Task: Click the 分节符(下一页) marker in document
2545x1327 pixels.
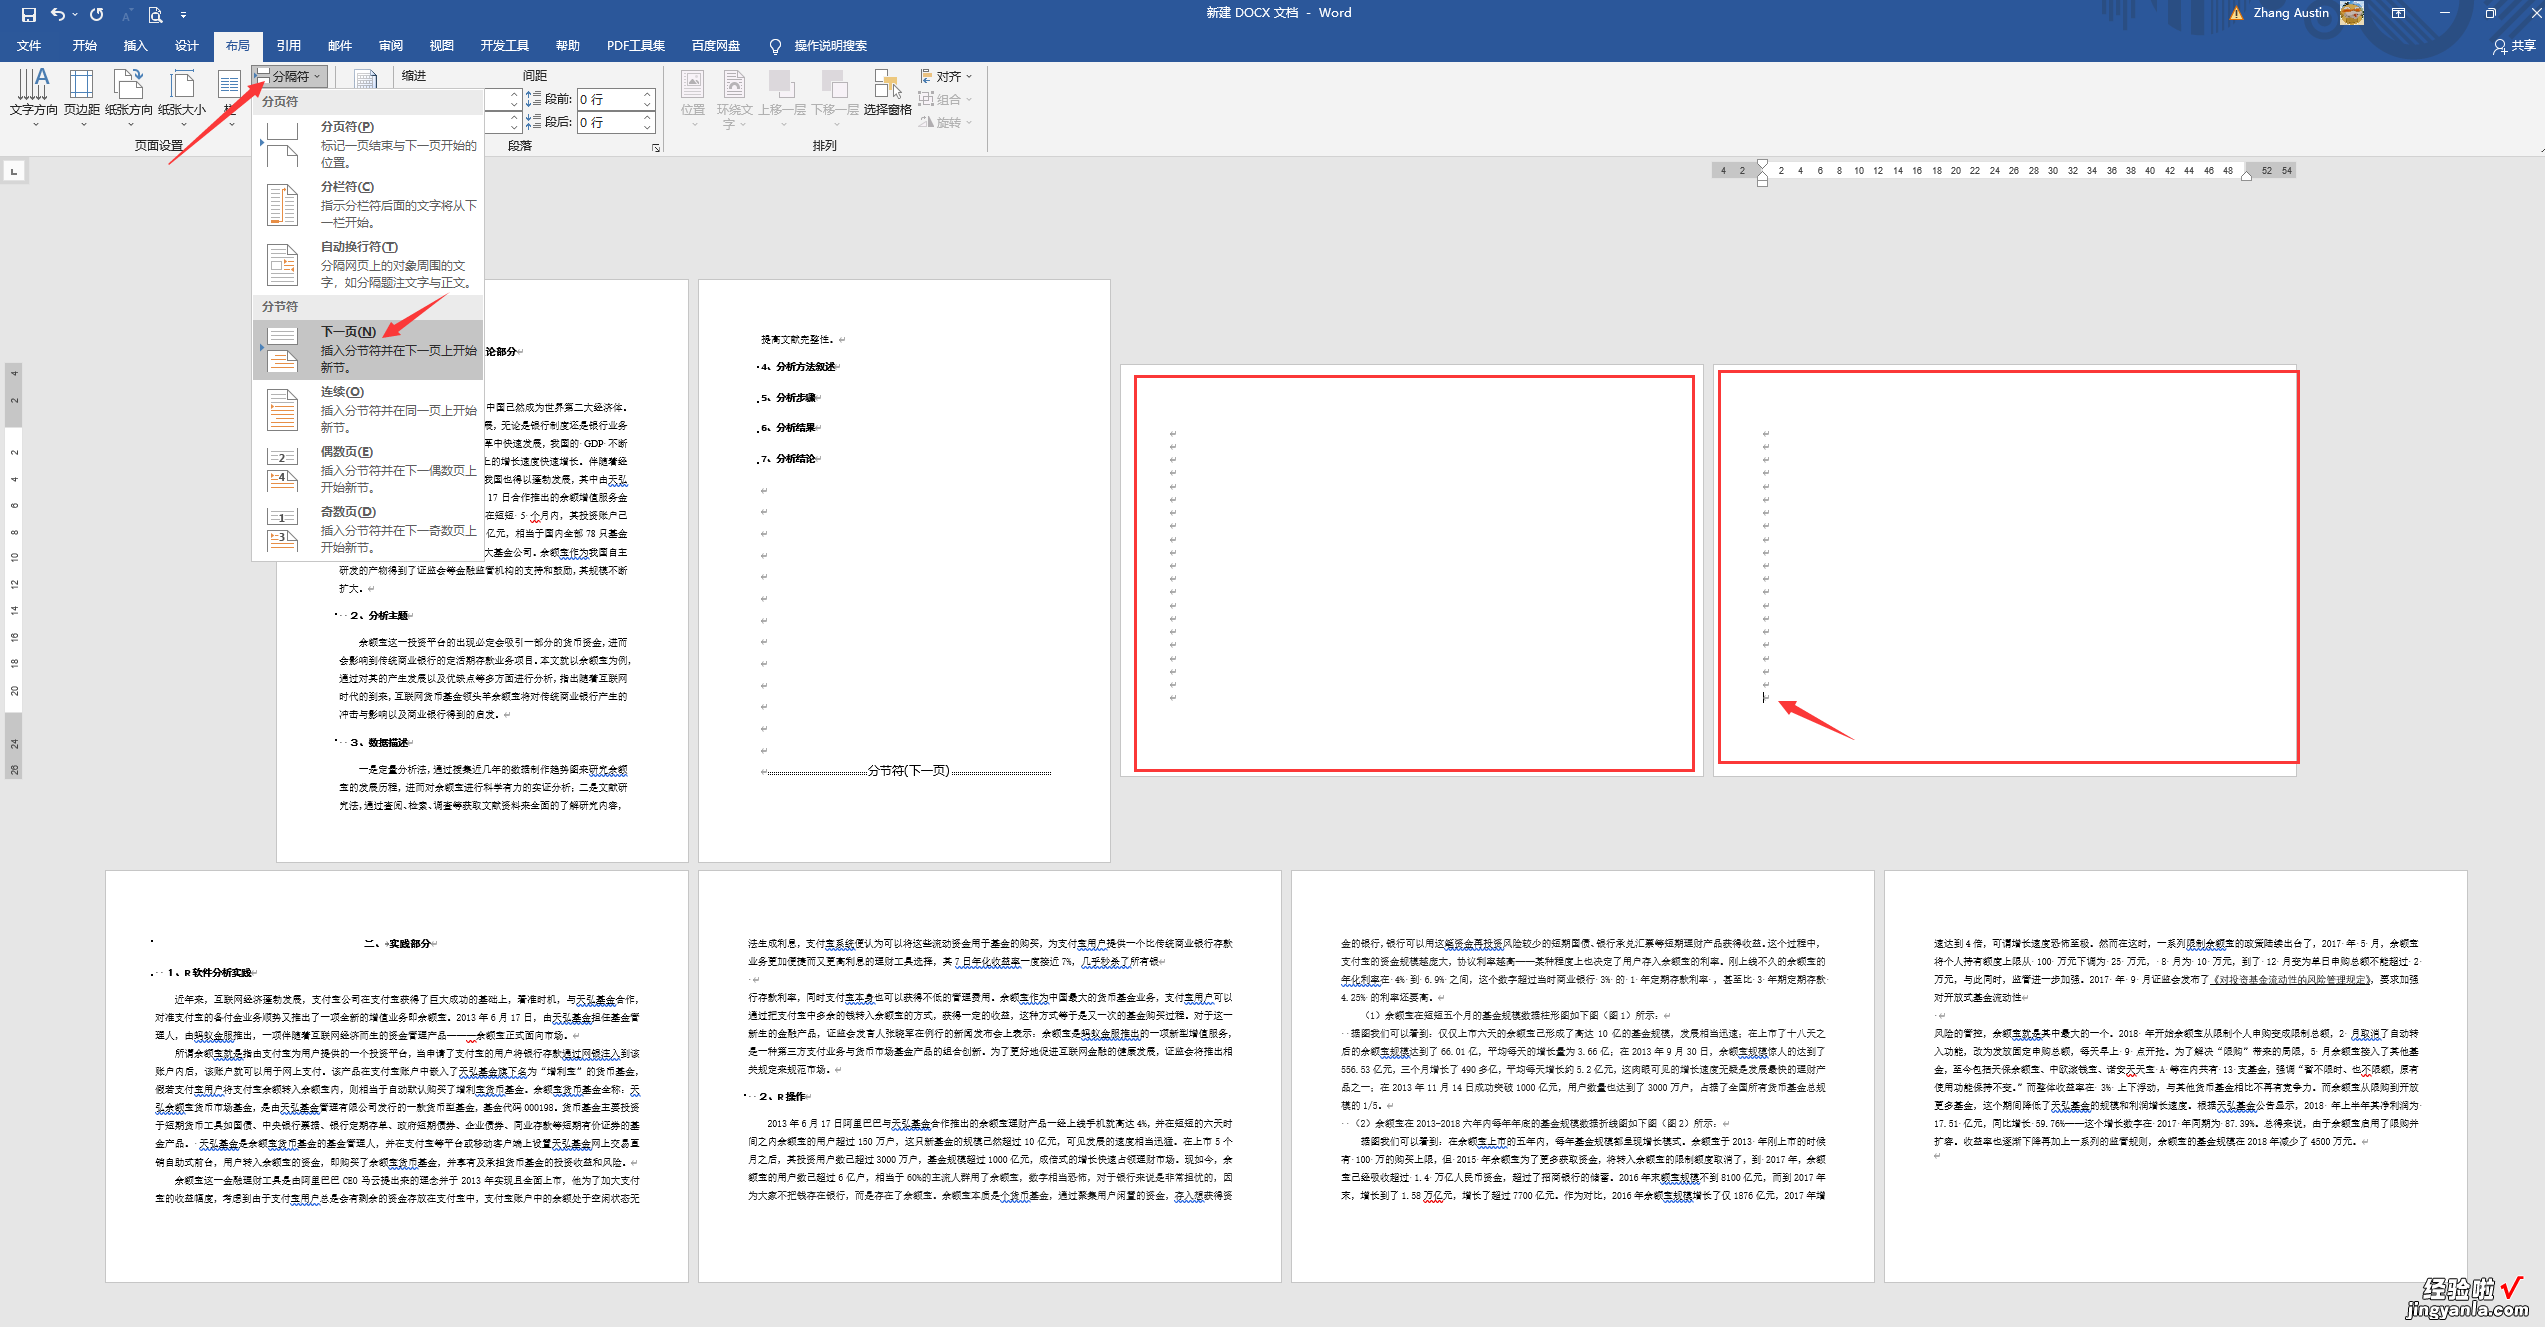Action: (907, 770)
